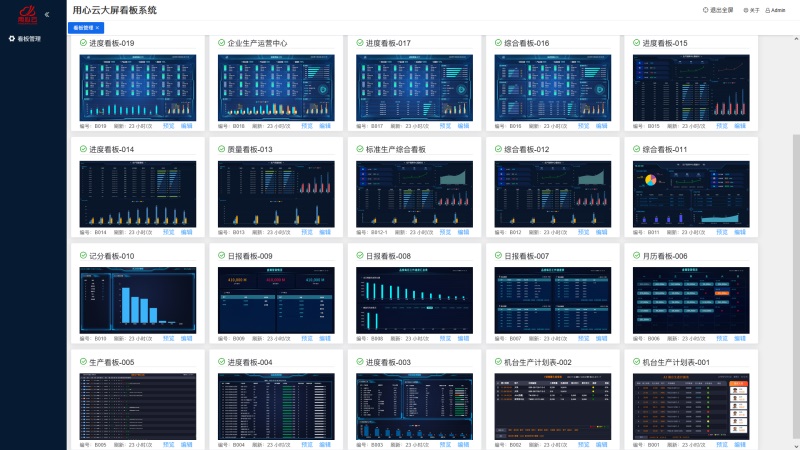The height and width of the screenshot is (450, 800).
Task: Open 看板管理 in the sidebar menu
Action: coord(29,39)
